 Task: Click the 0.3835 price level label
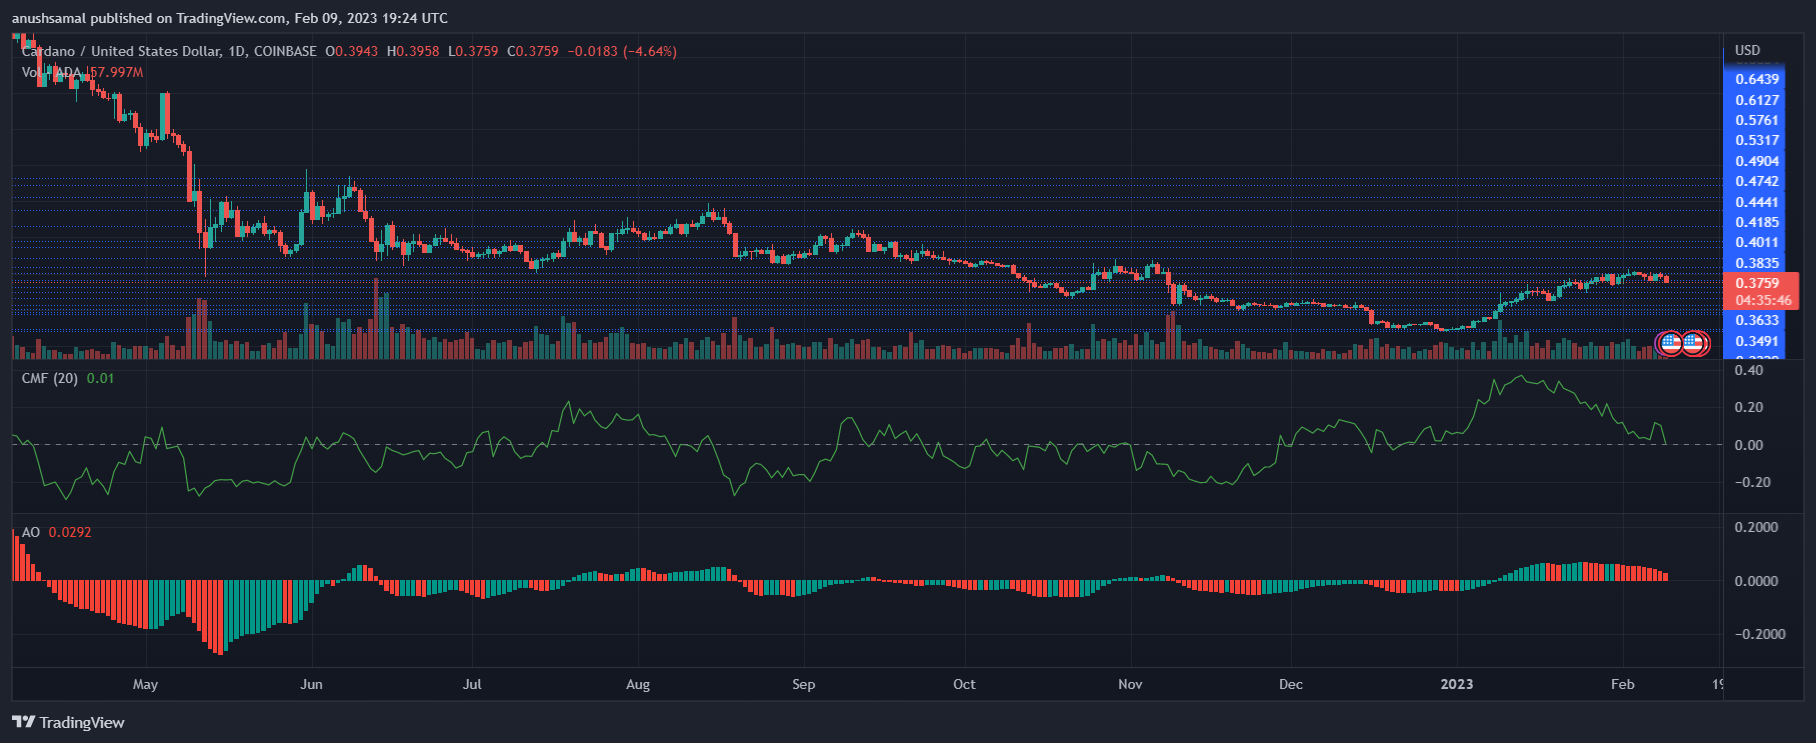pos(1757,263)
